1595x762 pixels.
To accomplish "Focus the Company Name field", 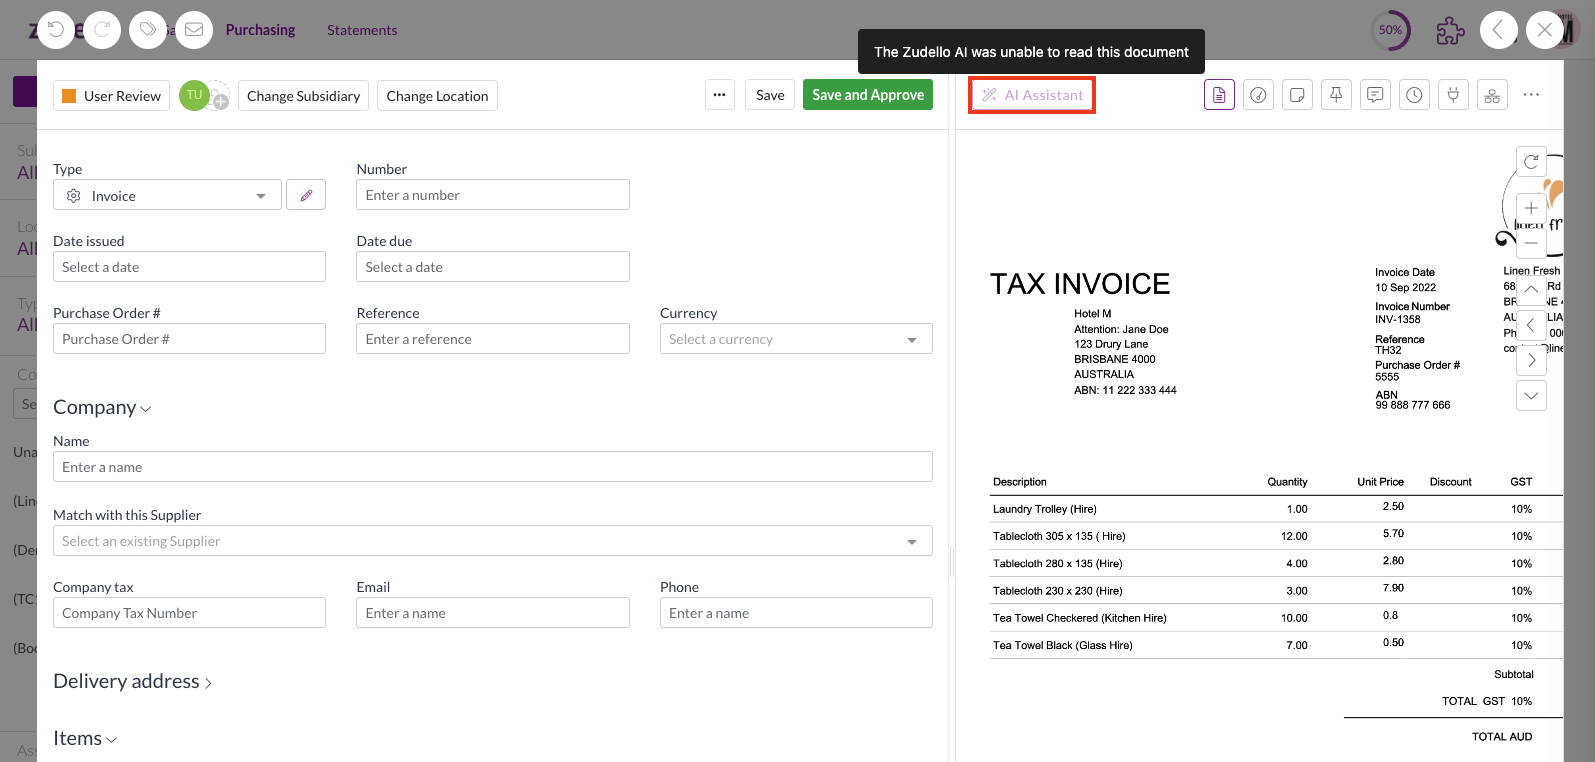I will pyautogui.click(x=493, y=467).
